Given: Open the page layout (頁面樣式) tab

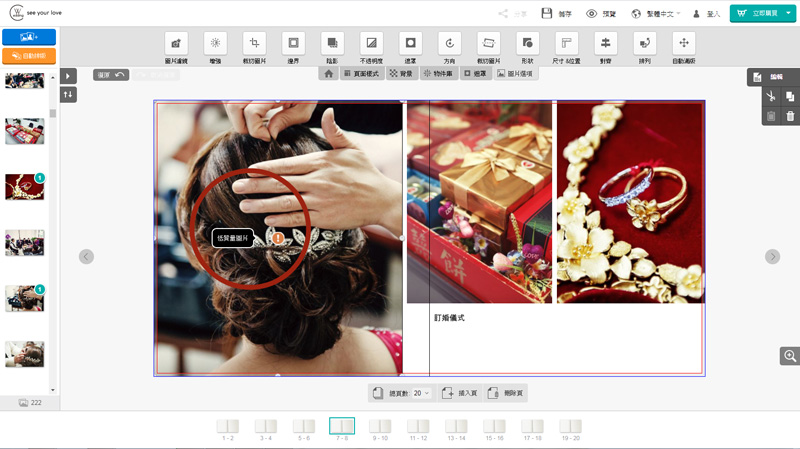Looking at the screenshot, I should click(361, 74).
